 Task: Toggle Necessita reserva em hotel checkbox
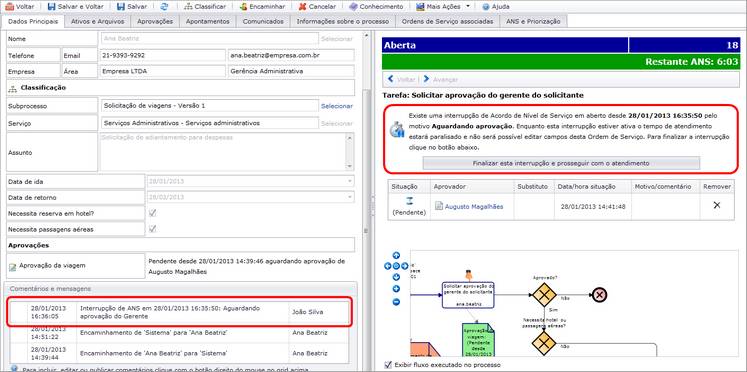pyautogui.click(x=152, y=213)
